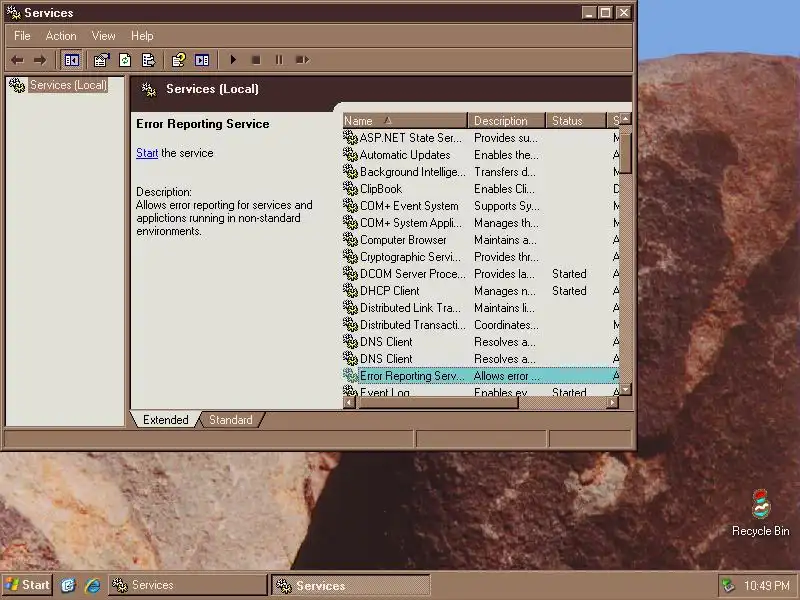Click the gear icon next to COM+ Event System
This screenshot has height=600, width=800.
pos(350,206)
